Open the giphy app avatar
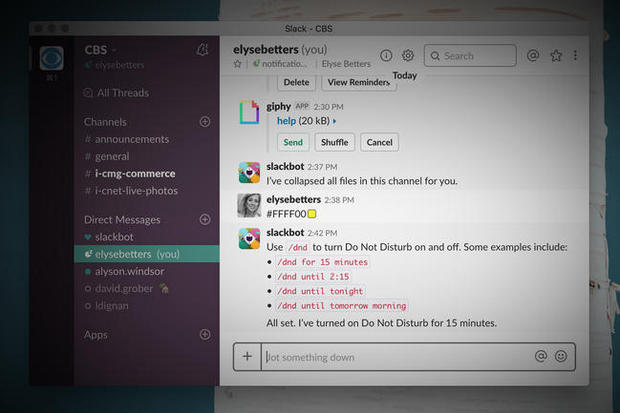 click(x=249, y=112)
